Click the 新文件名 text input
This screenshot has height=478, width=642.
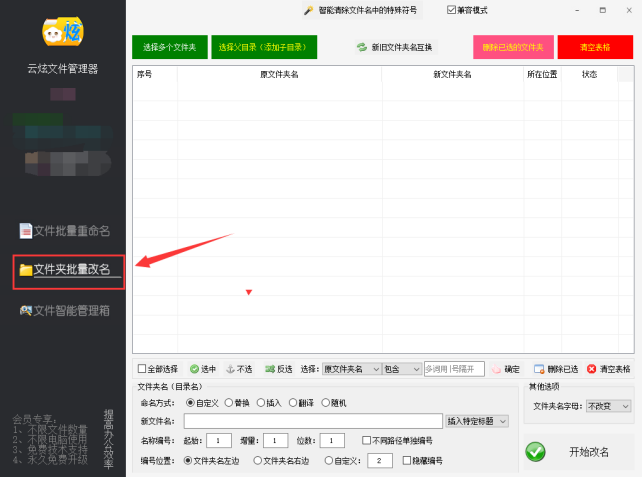point(313,421)
